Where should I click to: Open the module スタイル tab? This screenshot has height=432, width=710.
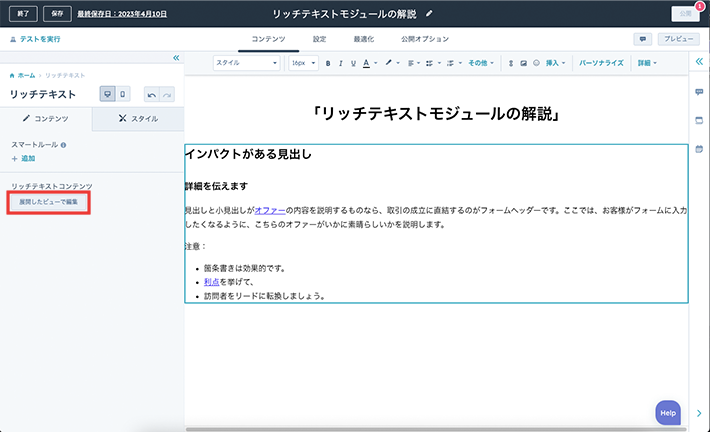point(138,119)
